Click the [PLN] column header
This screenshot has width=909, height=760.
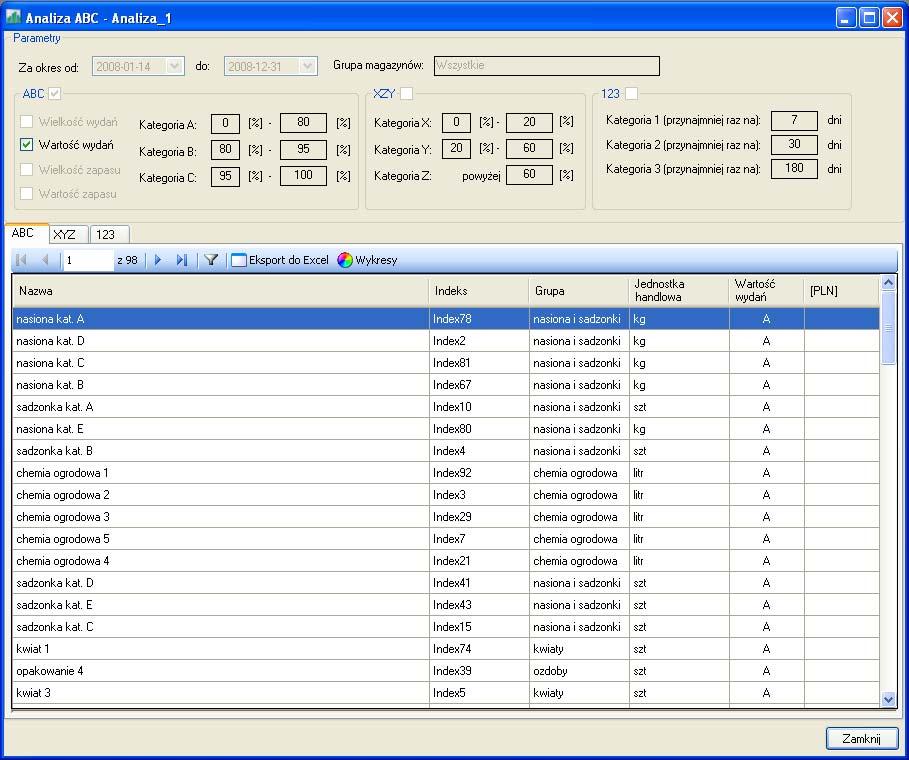pyautogui.click(x=842, y=291)
